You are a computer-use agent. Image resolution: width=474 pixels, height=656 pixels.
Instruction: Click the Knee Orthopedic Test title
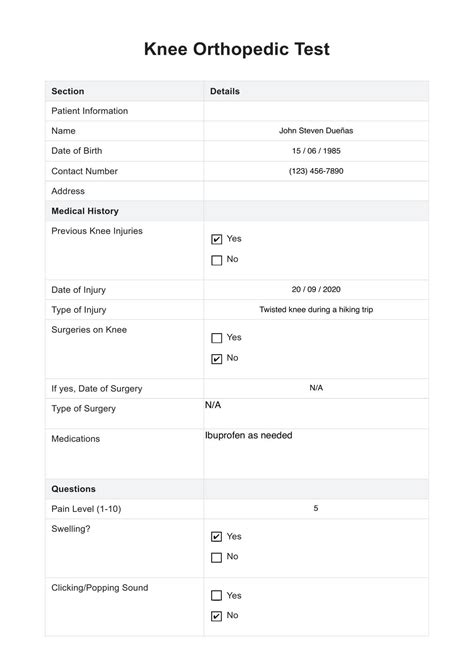[237, 49]
